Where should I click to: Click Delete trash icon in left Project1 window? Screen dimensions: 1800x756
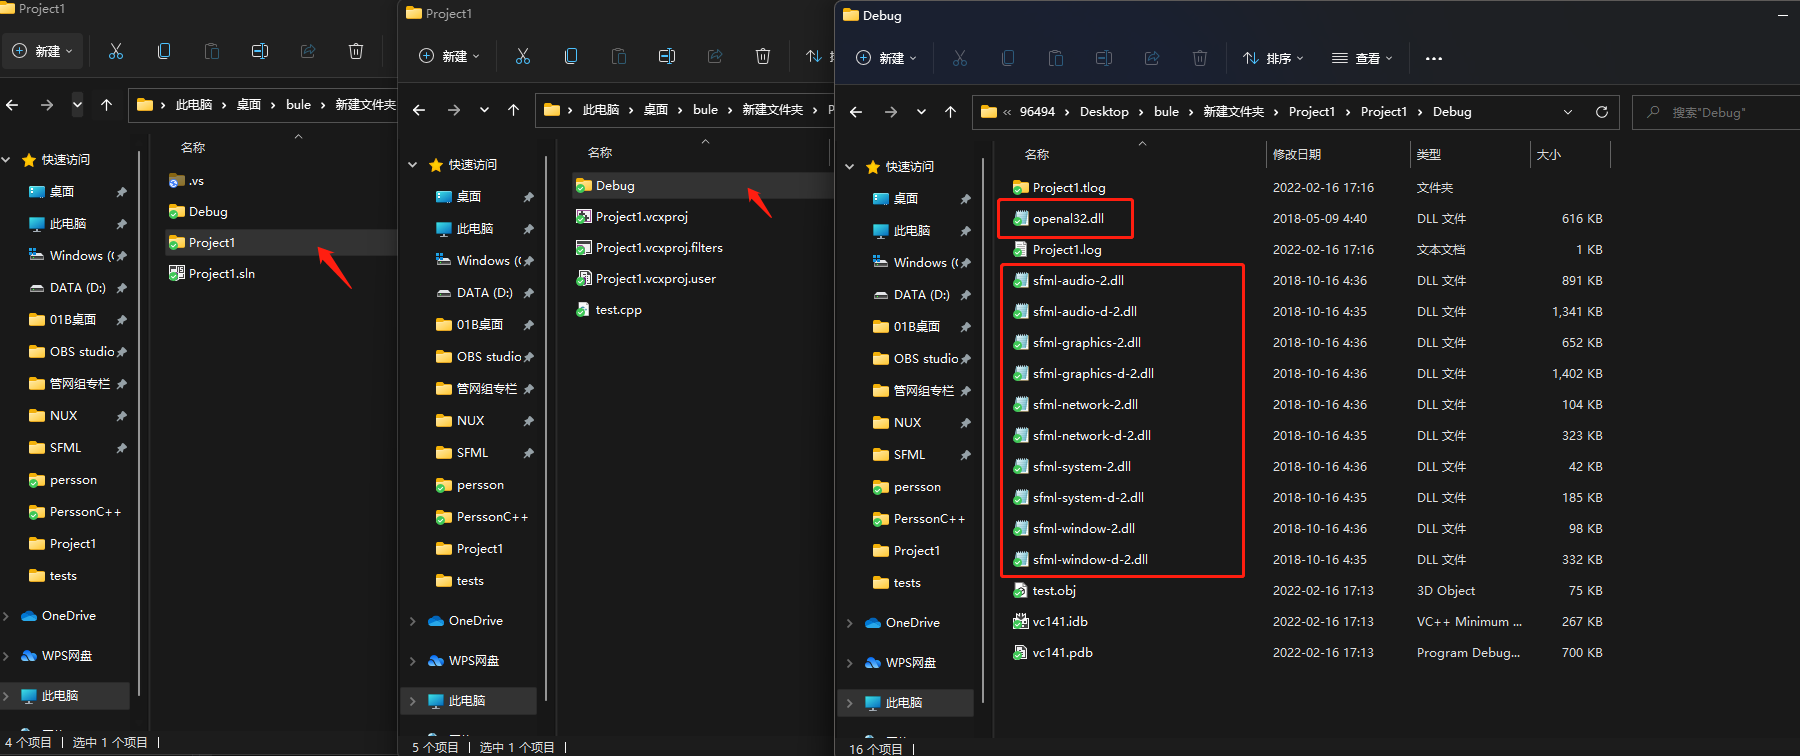(356, 51)
